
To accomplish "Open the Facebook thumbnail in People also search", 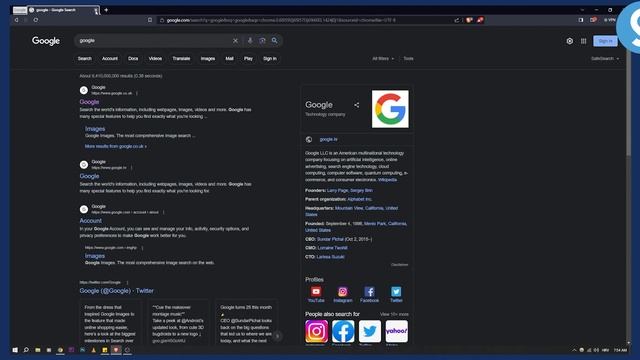I will point(343,331).
